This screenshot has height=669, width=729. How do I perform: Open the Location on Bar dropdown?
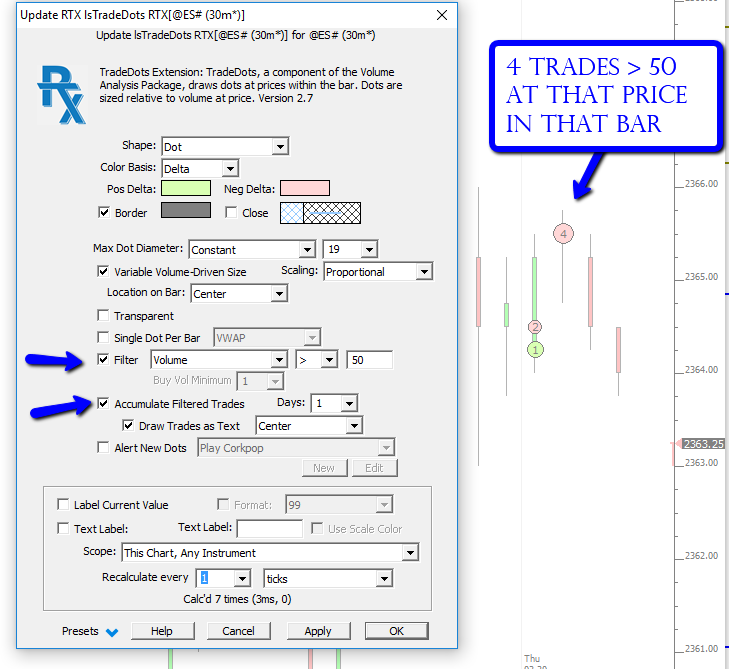(239, 294)
